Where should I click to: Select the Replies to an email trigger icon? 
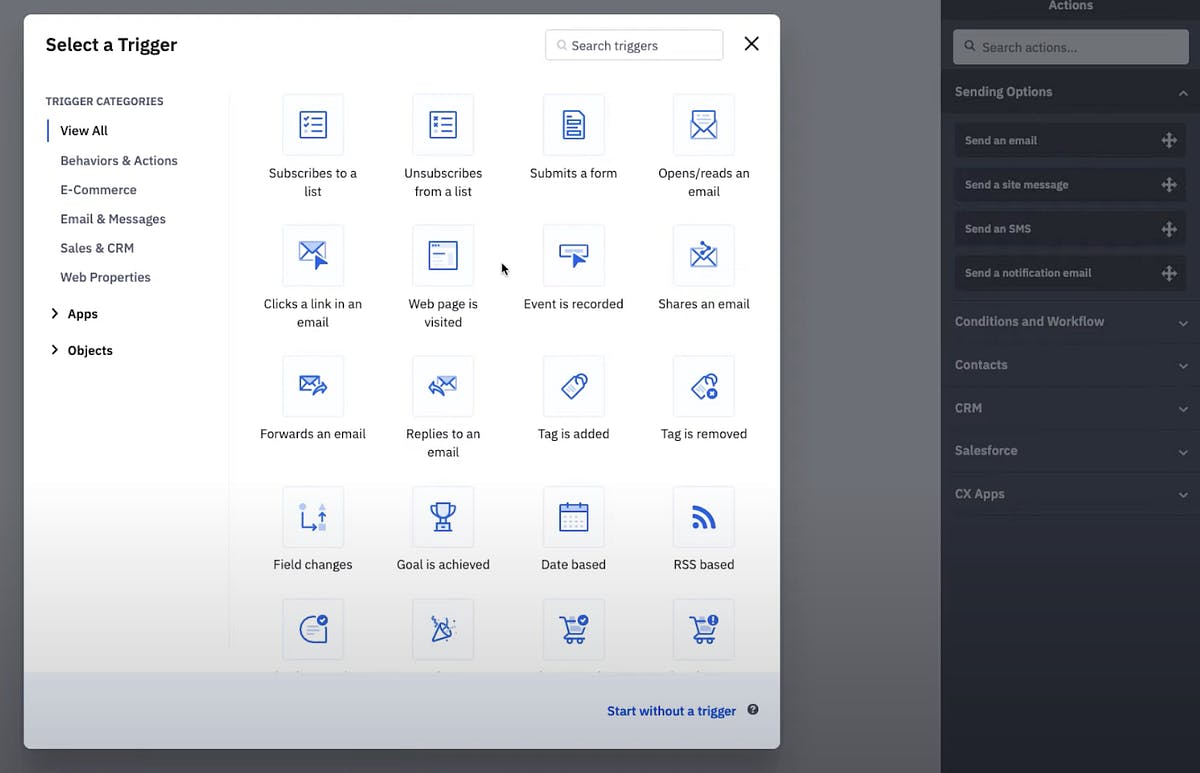[443, 386]
